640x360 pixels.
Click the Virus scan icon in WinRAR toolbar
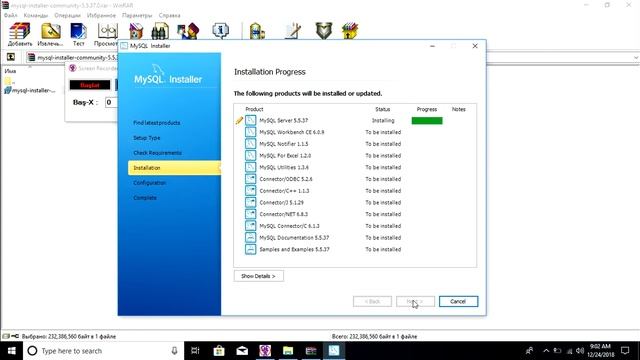tap(257, 31)
